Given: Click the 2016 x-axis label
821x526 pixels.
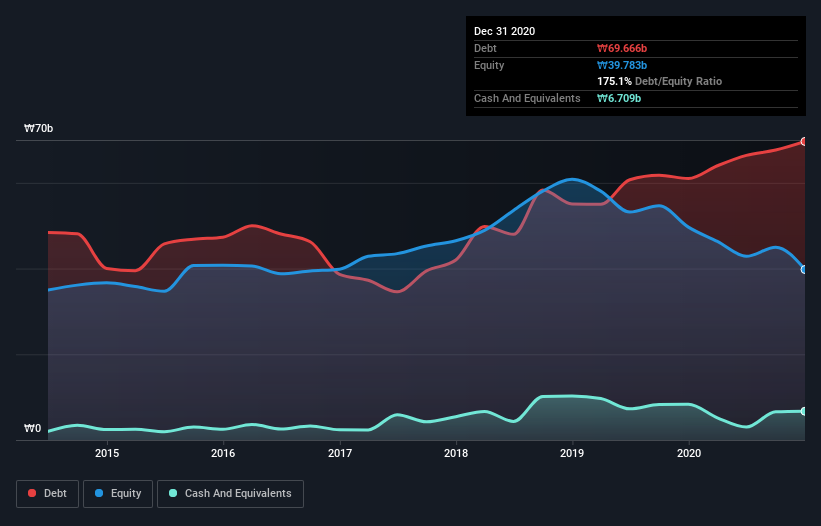Looking at the screenshot, I should tap(223, 453).
